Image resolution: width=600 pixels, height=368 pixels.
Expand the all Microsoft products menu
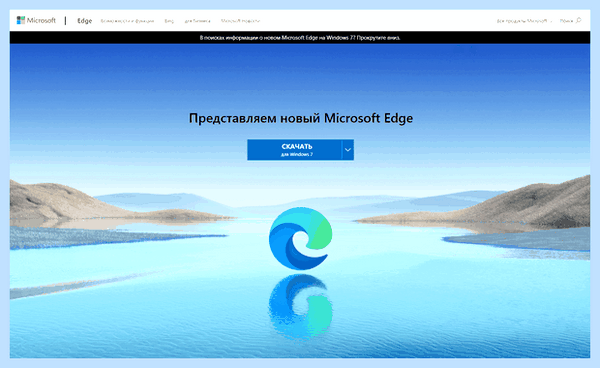pyautogui.click(x=524, y=21)
